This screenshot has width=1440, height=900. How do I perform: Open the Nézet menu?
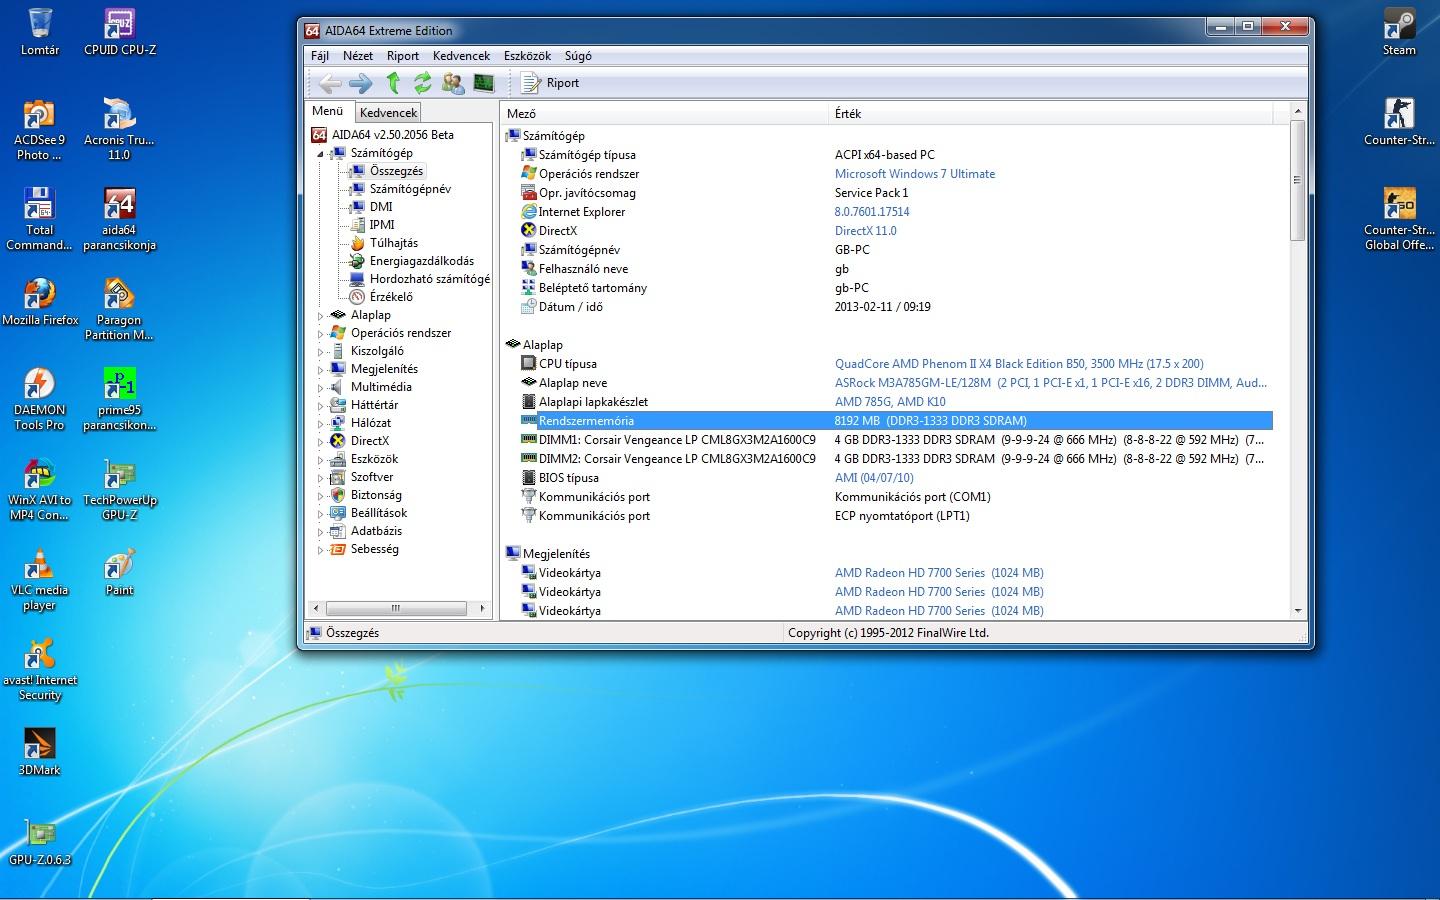358,56
